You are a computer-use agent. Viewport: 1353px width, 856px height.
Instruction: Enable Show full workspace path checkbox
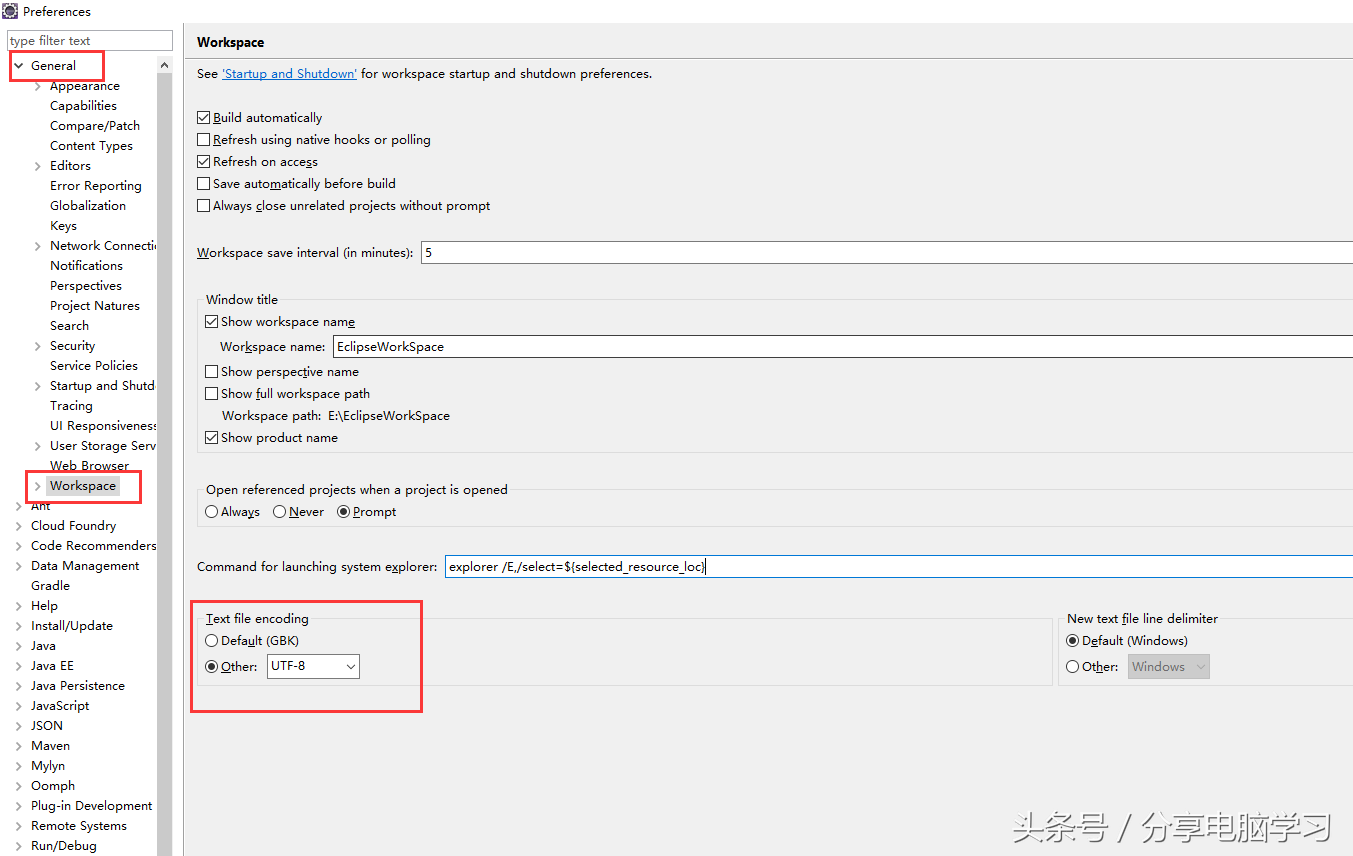tap(212, 394)
